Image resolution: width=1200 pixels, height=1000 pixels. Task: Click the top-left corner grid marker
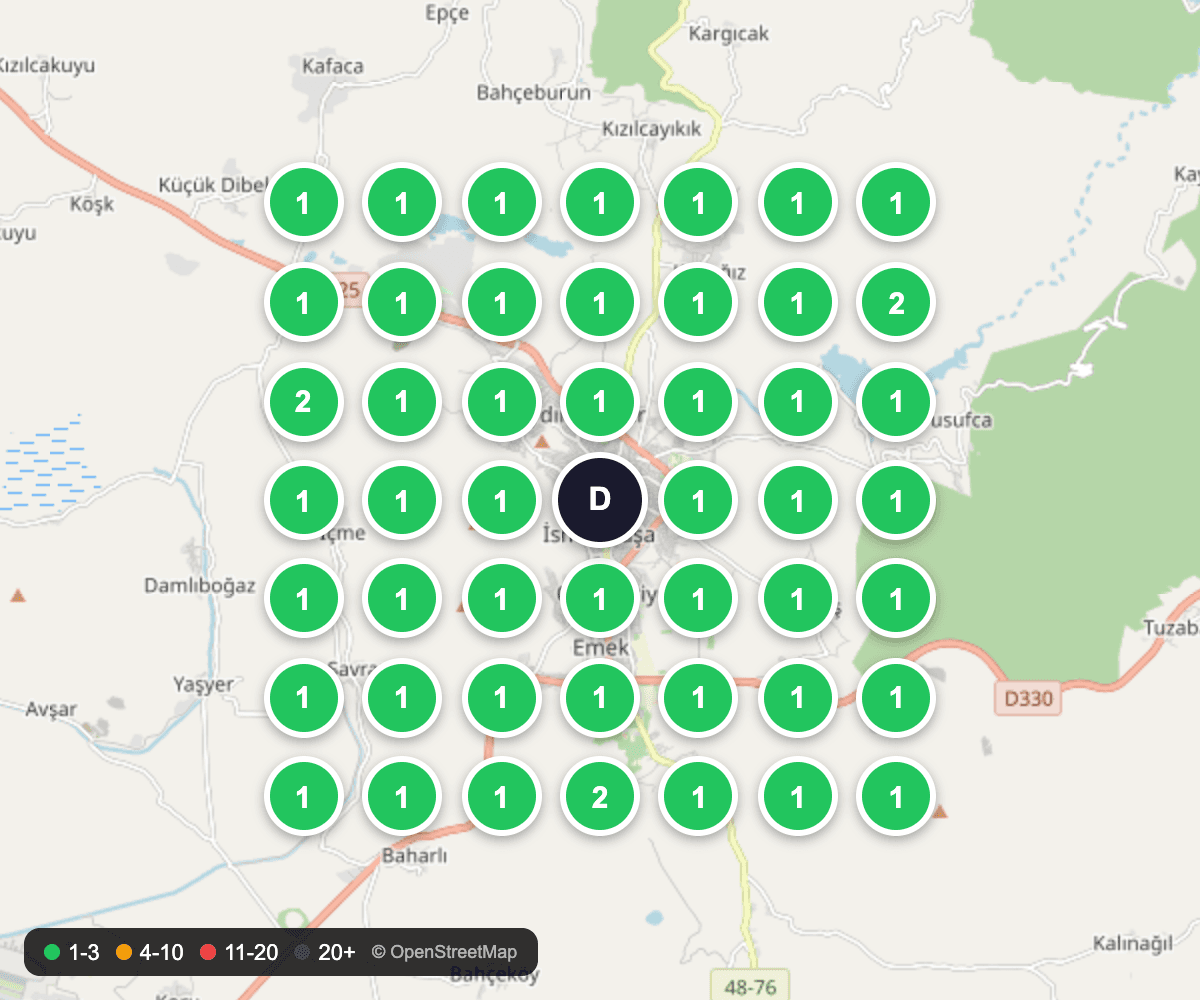pyautogui.click(x=303, y=204)
